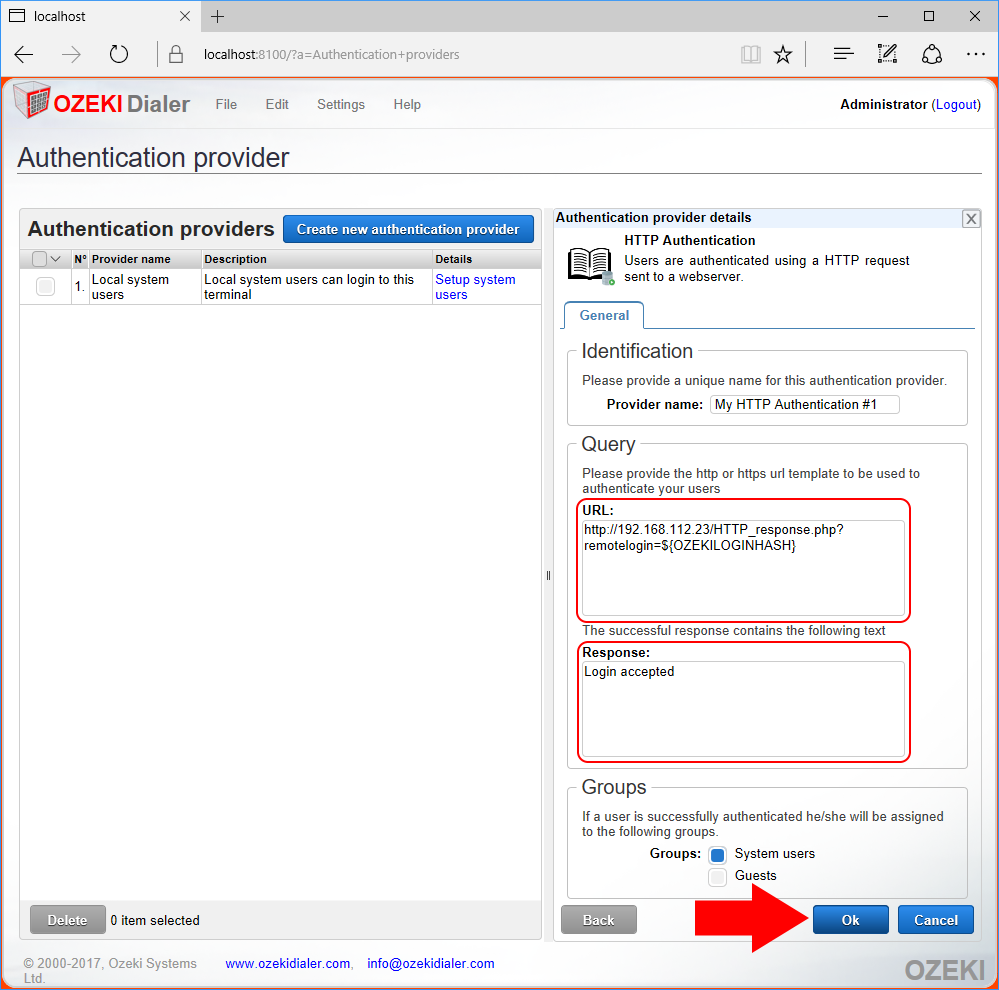The height and width of the screenshot is (990, 999).
Task: Open the reading view book icon
Action: (750, 54)
